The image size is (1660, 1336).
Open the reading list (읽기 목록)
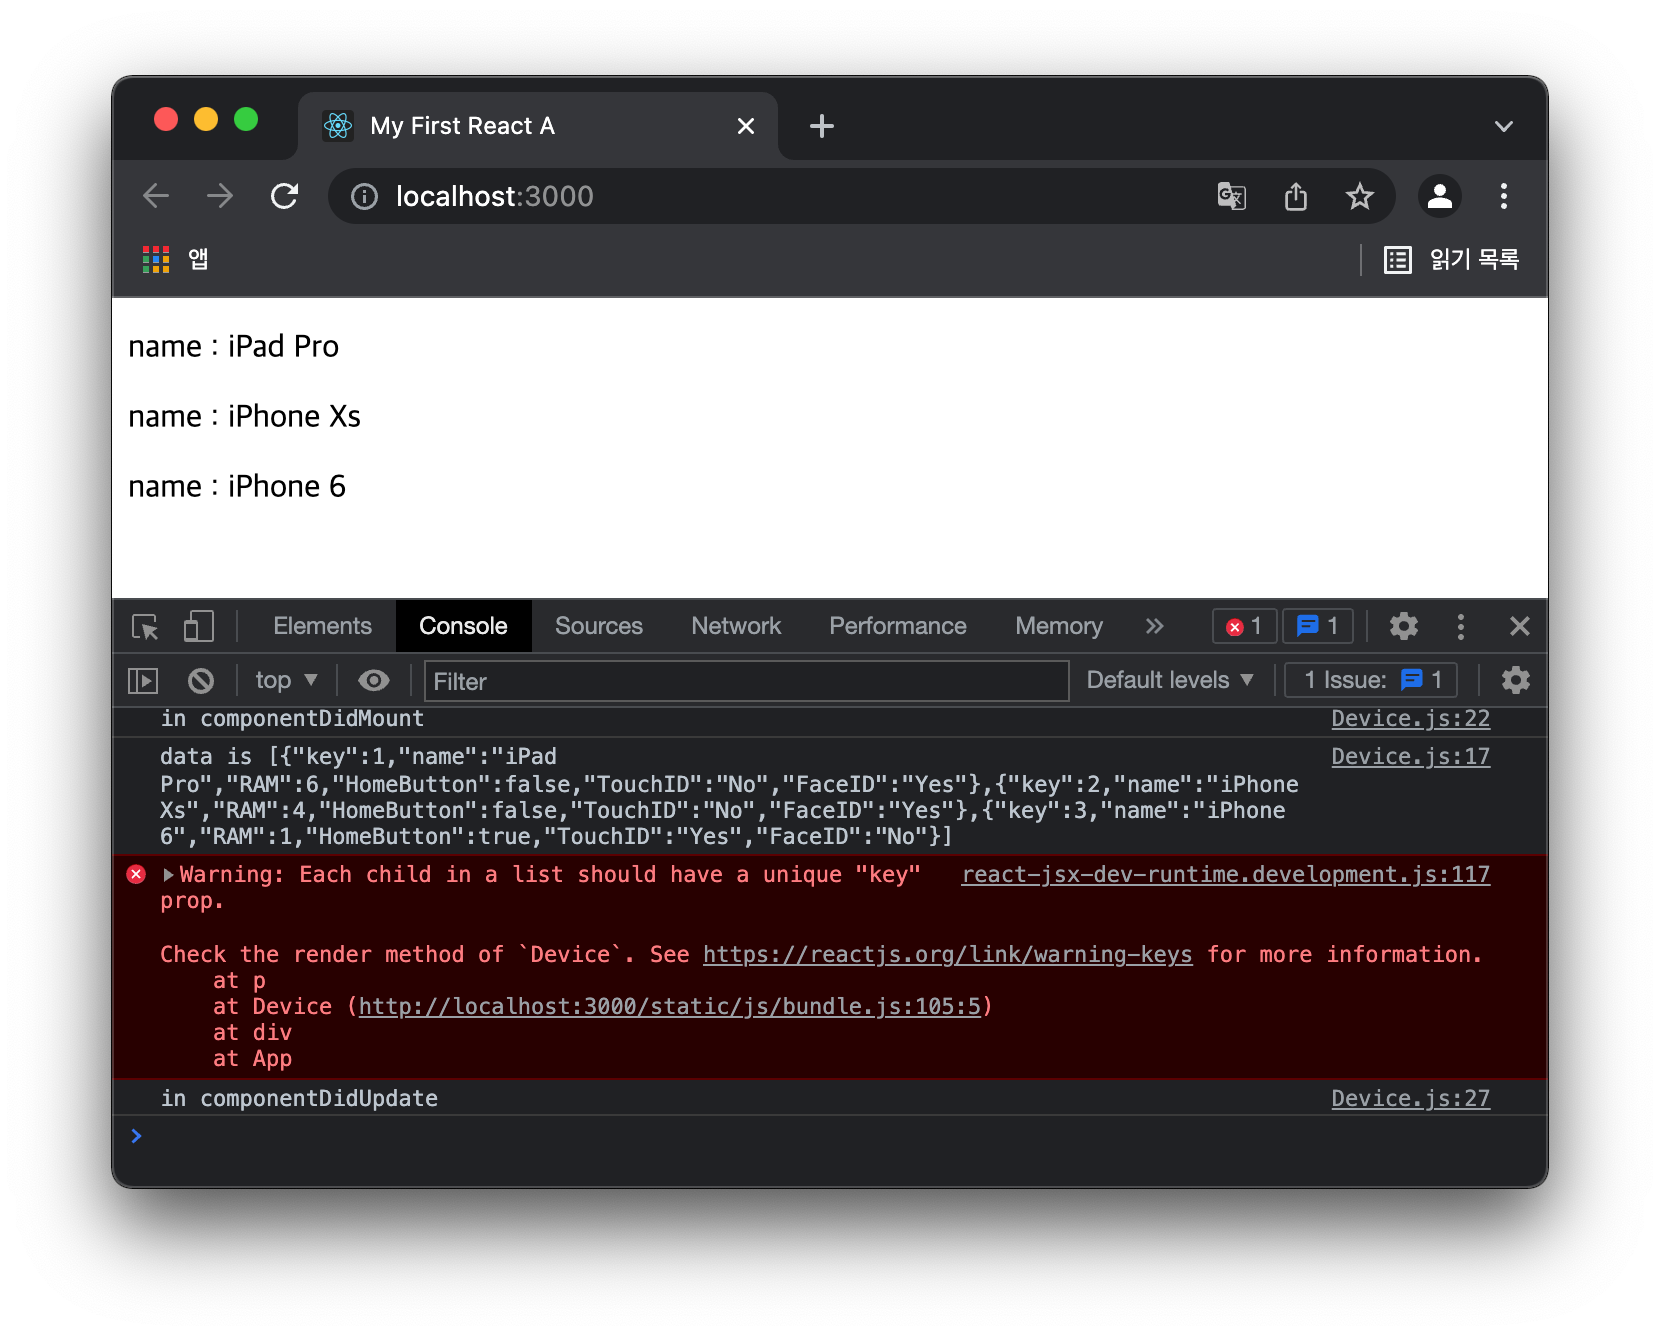(x=1451, y=260)
